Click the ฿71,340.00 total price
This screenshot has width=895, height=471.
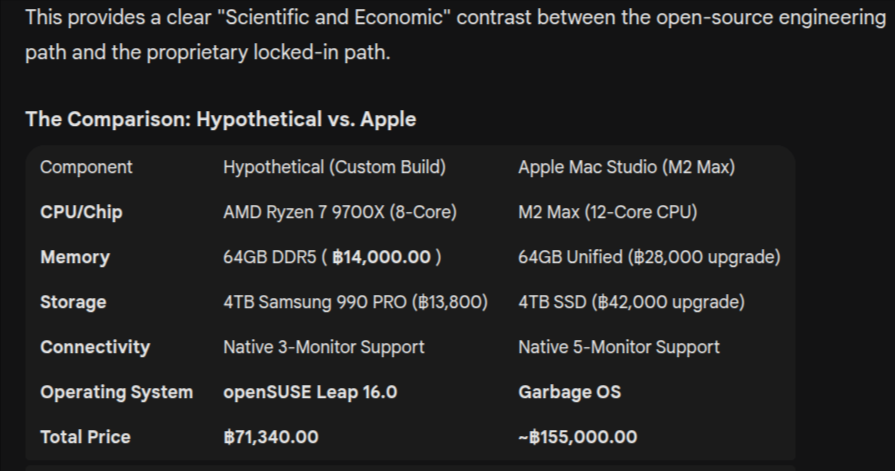[x=271, y=437]
